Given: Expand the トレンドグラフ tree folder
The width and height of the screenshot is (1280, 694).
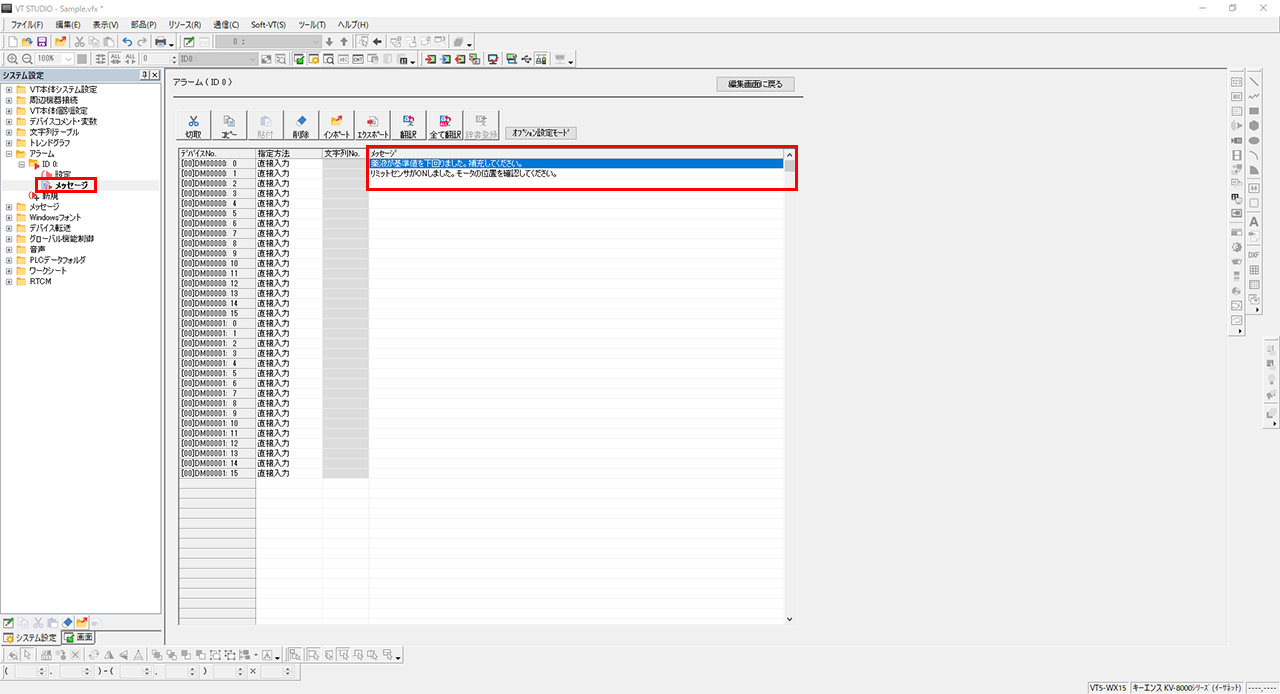Looking at the screenshot, I should pos(9,143).
